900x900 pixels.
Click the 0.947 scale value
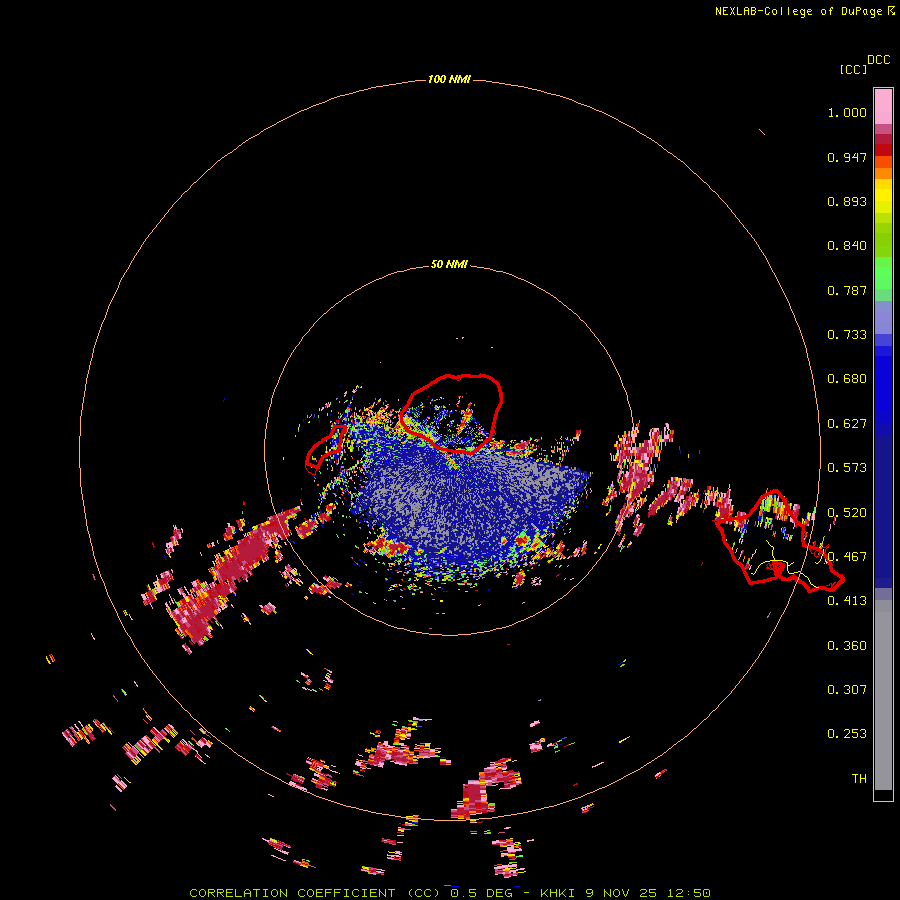click(x=847, y=157)
